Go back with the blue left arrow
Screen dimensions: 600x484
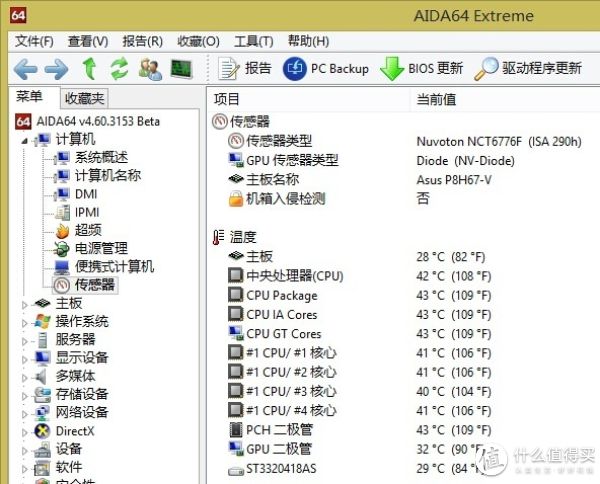[26, 69]
